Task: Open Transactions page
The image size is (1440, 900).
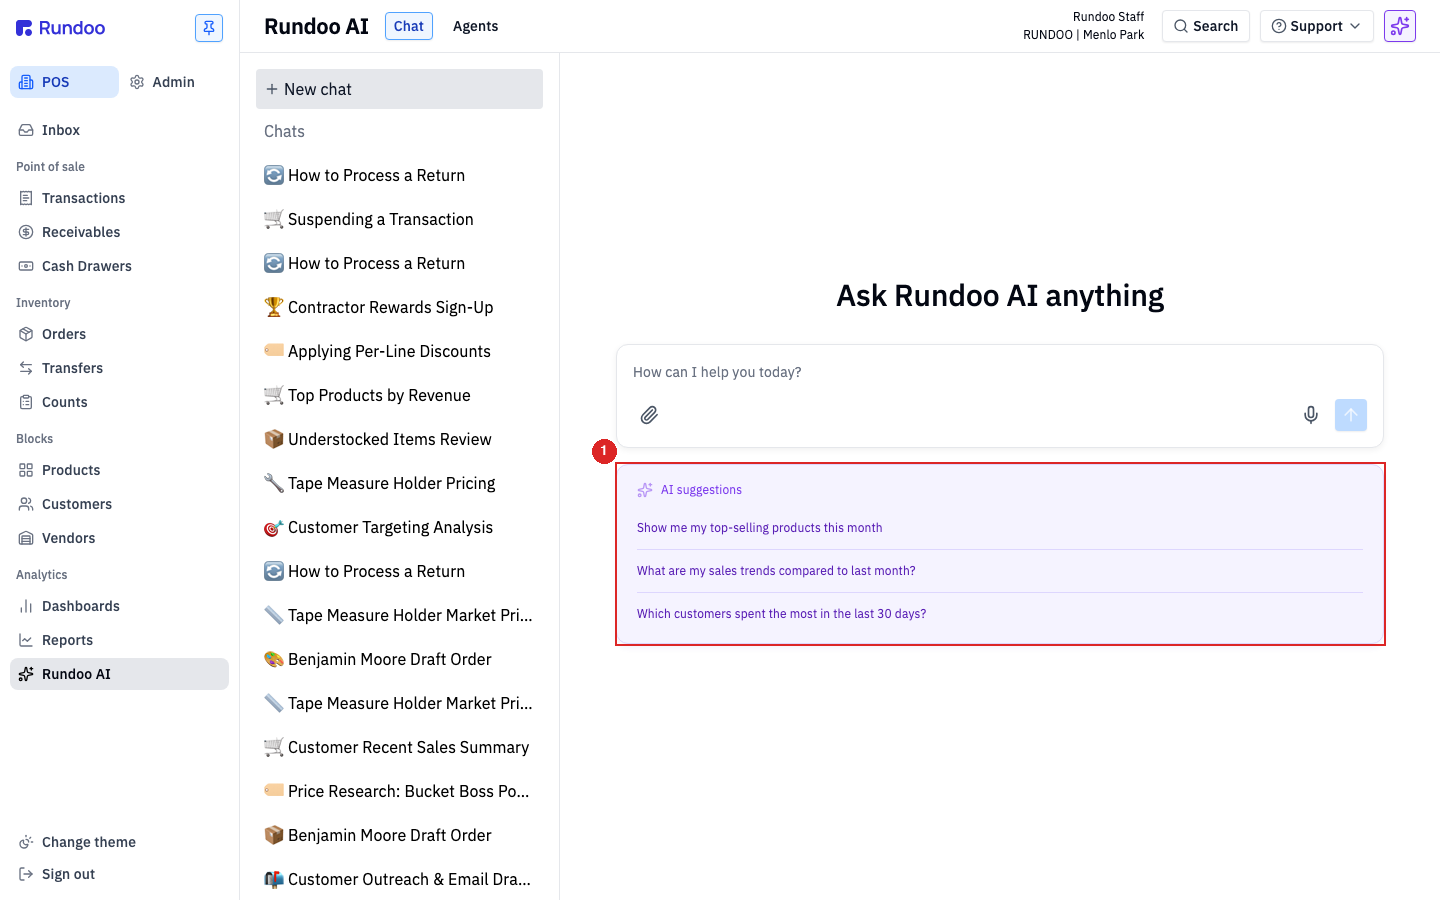Action: [120, 198]
